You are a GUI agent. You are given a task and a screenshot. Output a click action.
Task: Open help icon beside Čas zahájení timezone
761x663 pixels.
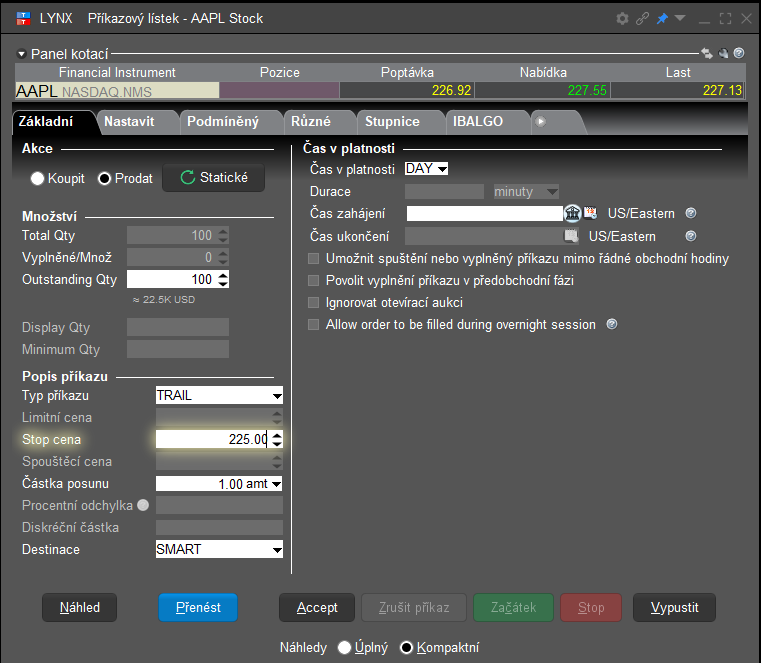(x=691, y=213)
